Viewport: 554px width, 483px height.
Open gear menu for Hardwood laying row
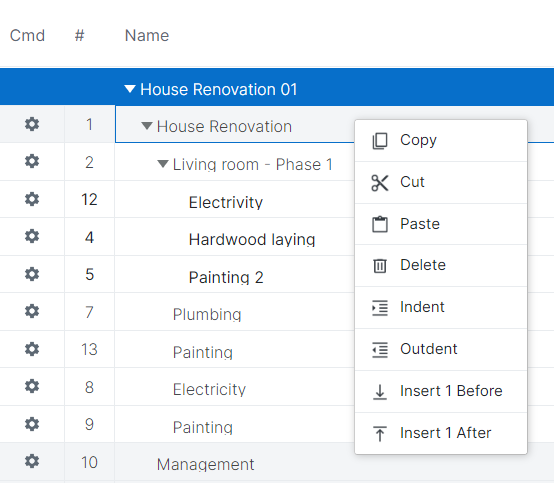point(32,236)
